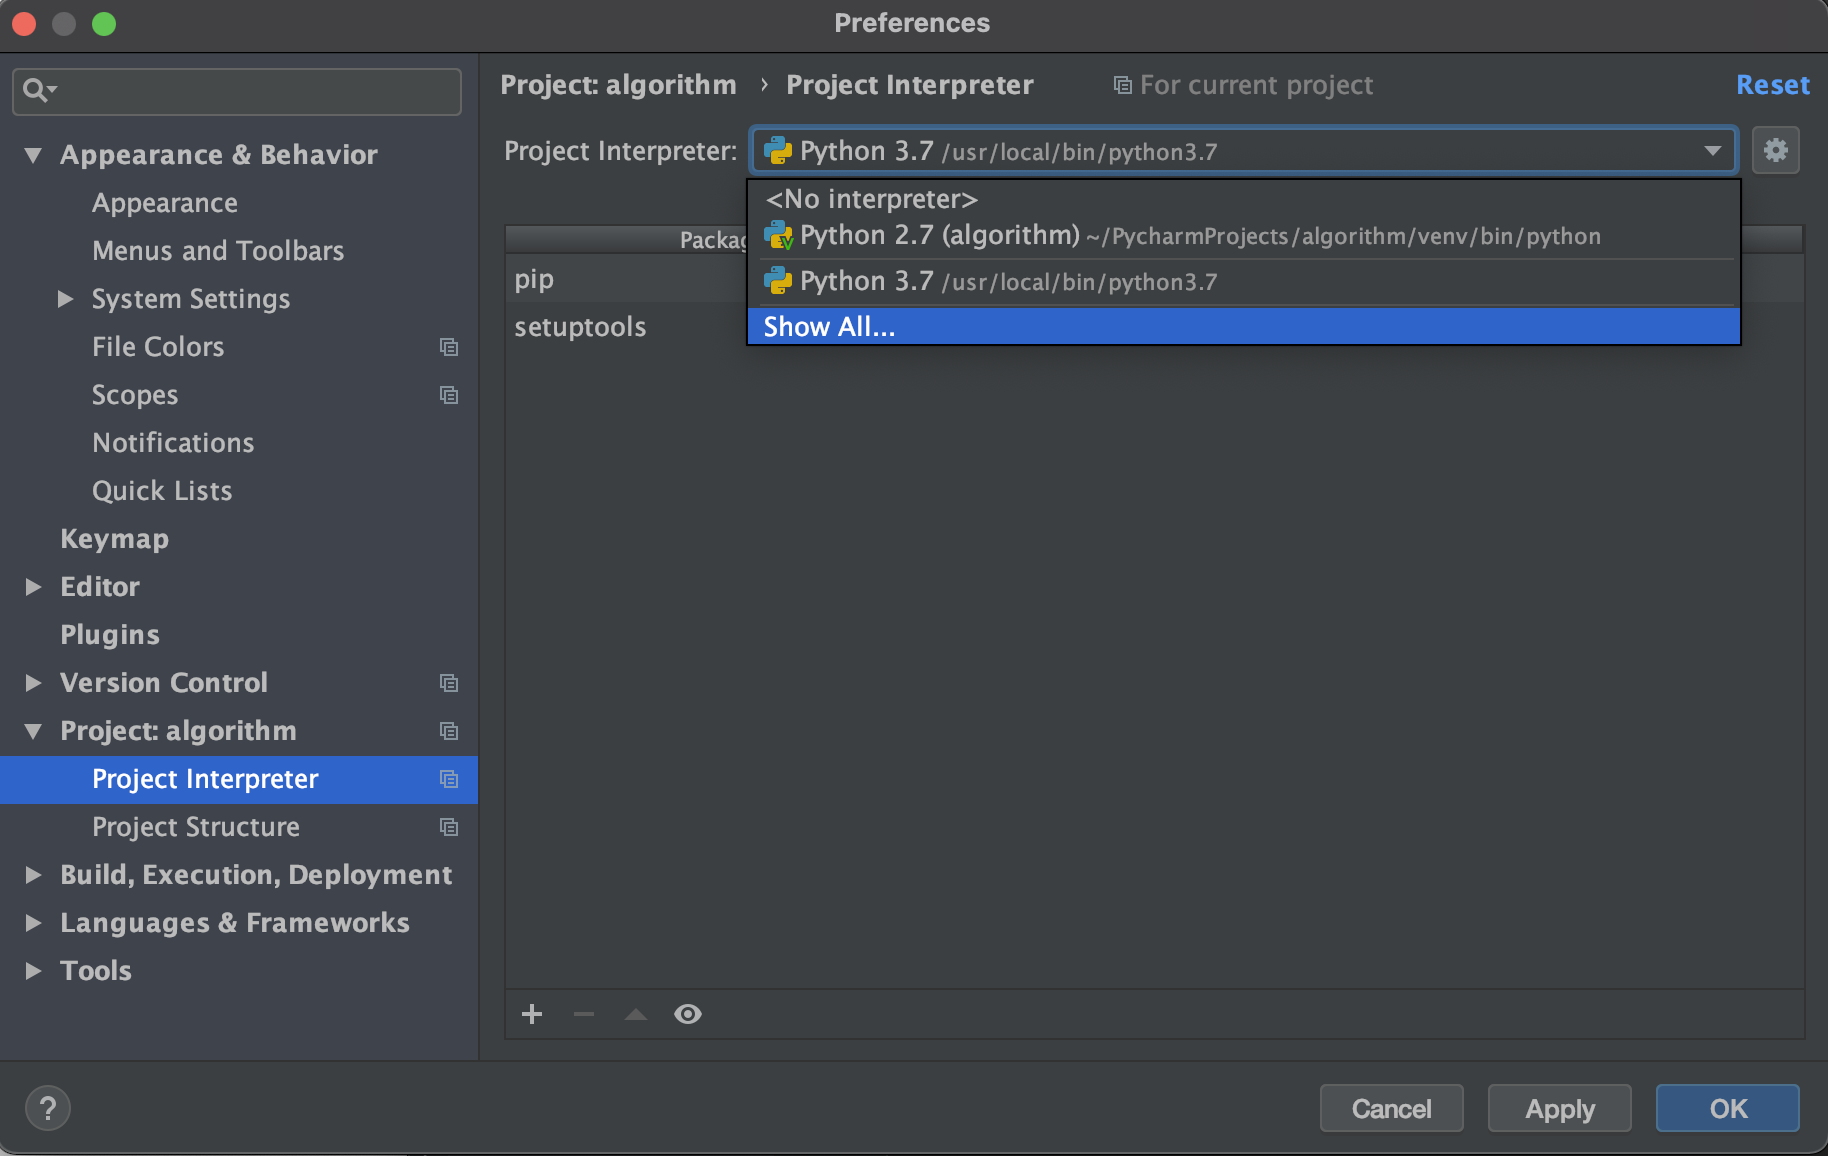
Task: Toggle show early releases eye icon
Action: 688,1014
